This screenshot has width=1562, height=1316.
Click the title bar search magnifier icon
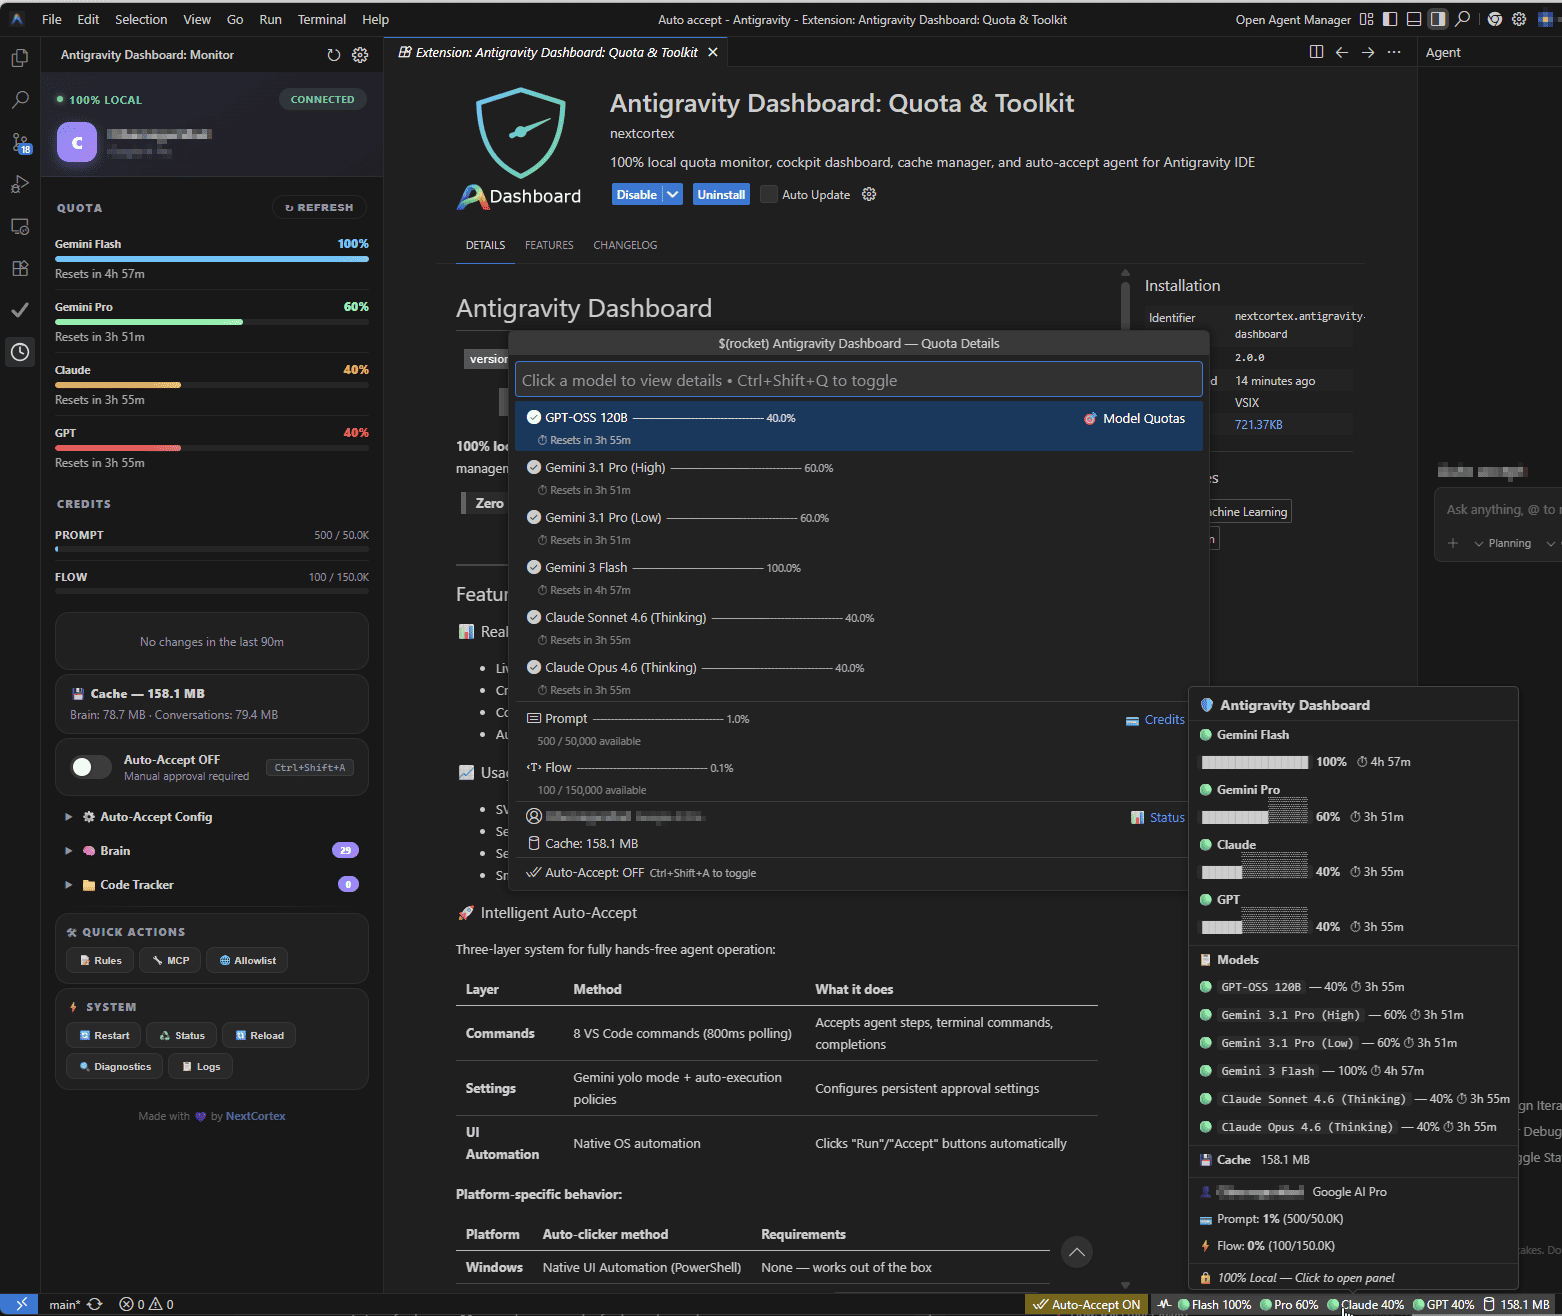coord(1462,19)
